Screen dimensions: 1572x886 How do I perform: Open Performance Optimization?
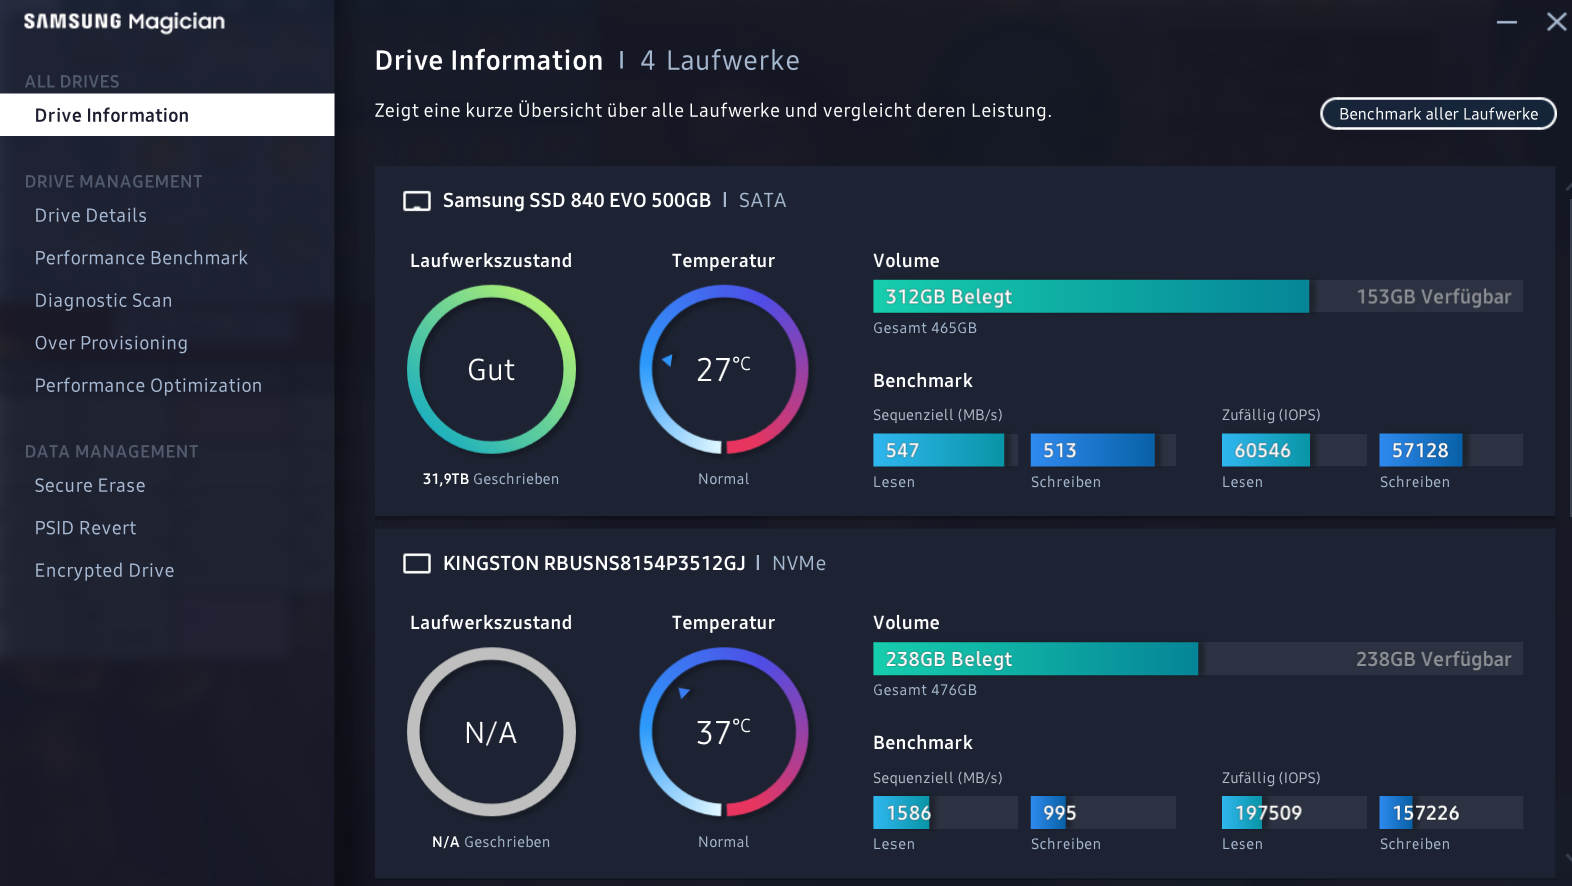[148, 386]
